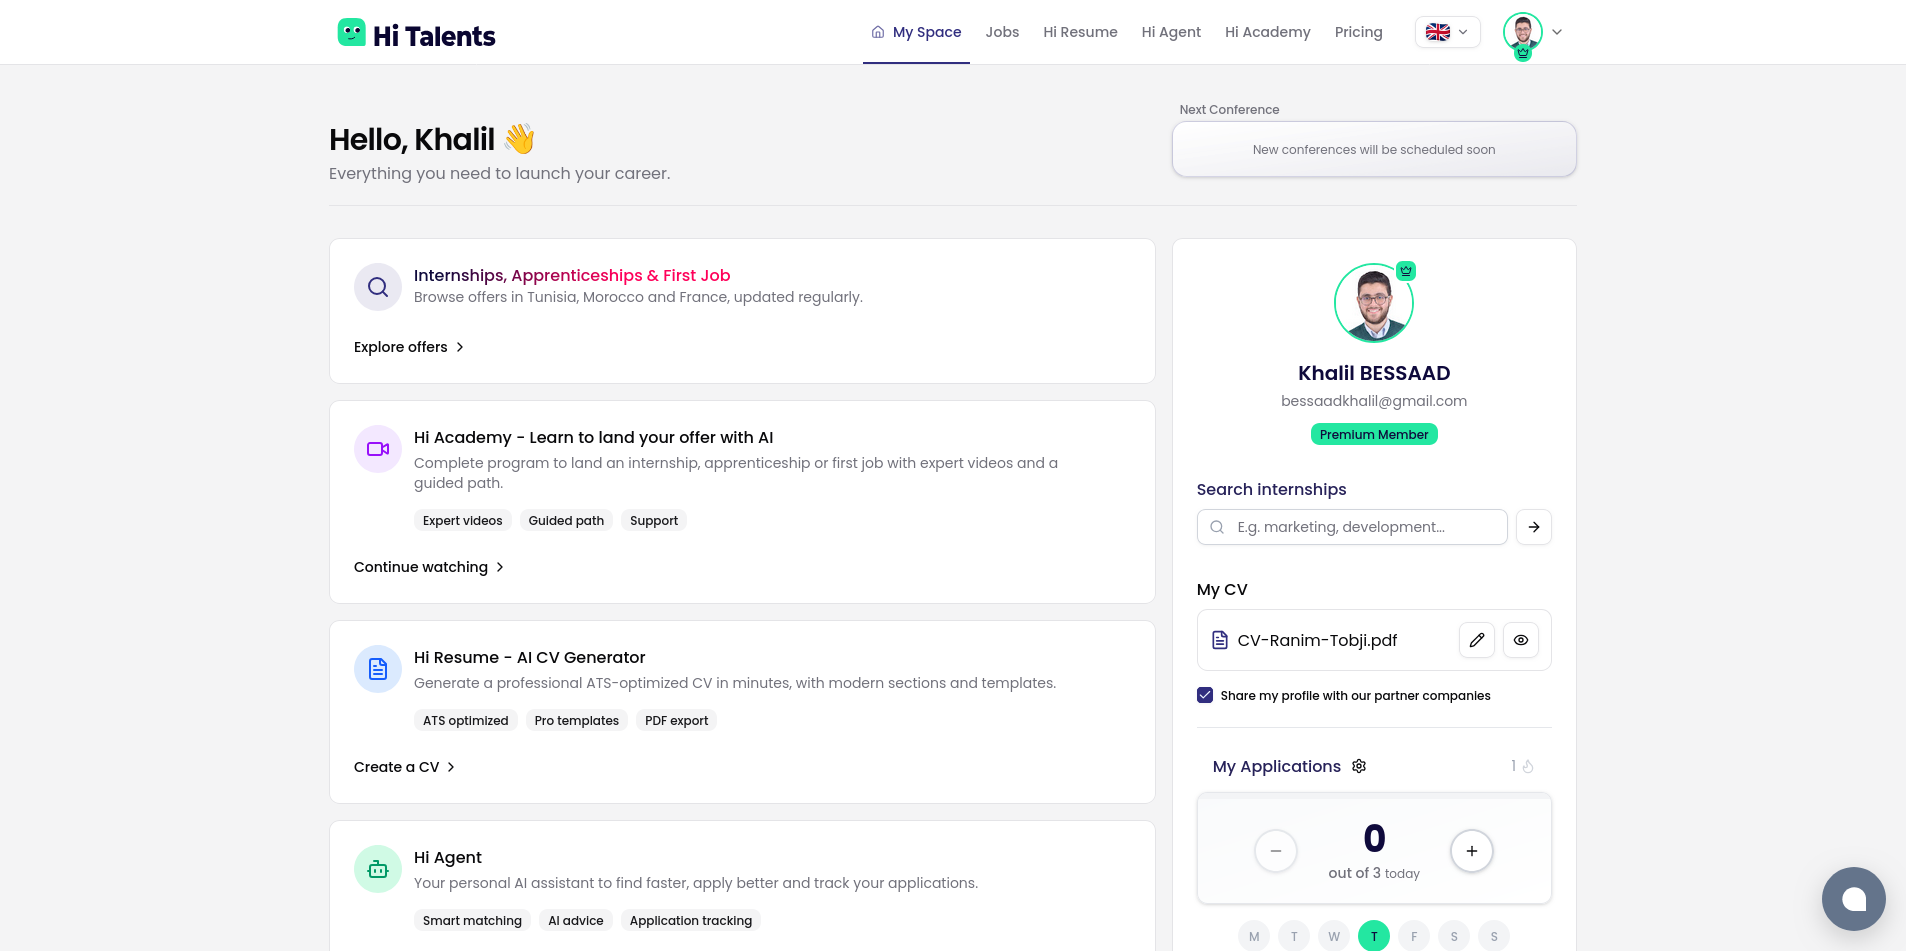Click the Hi Resume document icon
The width and height of the screenshot is (1906, 951).
(x=378, y=669)
